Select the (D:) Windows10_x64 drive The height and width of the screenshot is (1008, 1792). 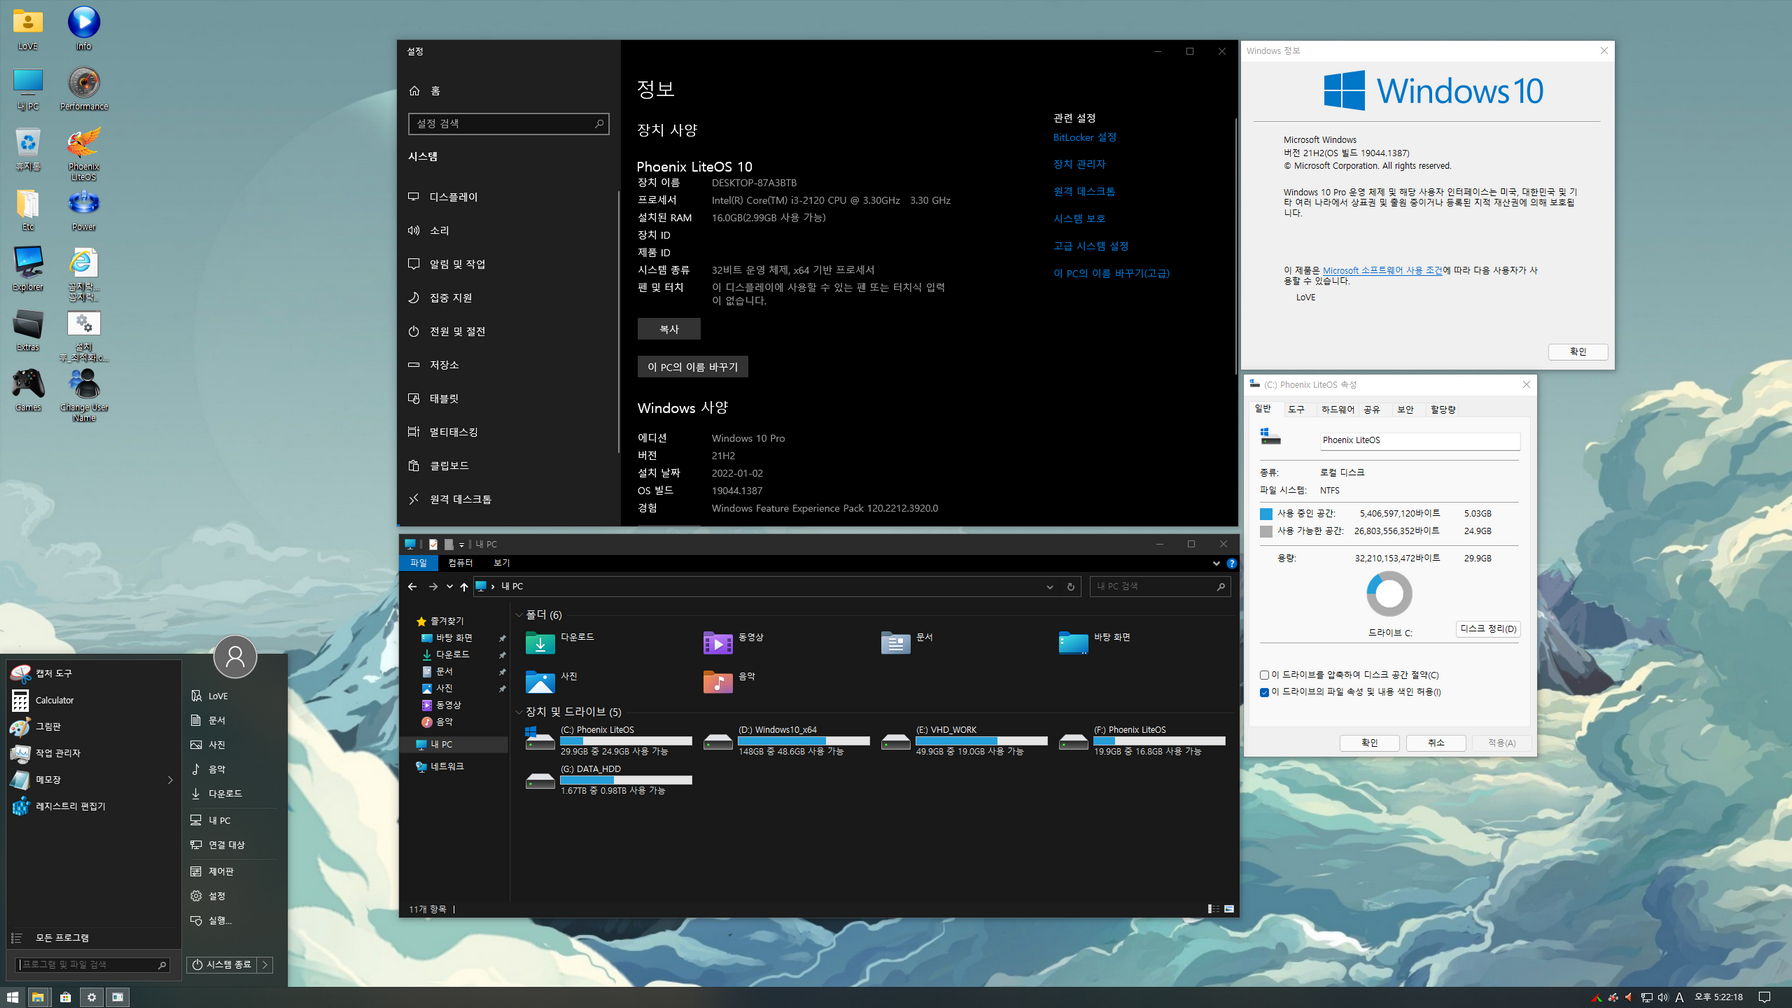[786, 740]
